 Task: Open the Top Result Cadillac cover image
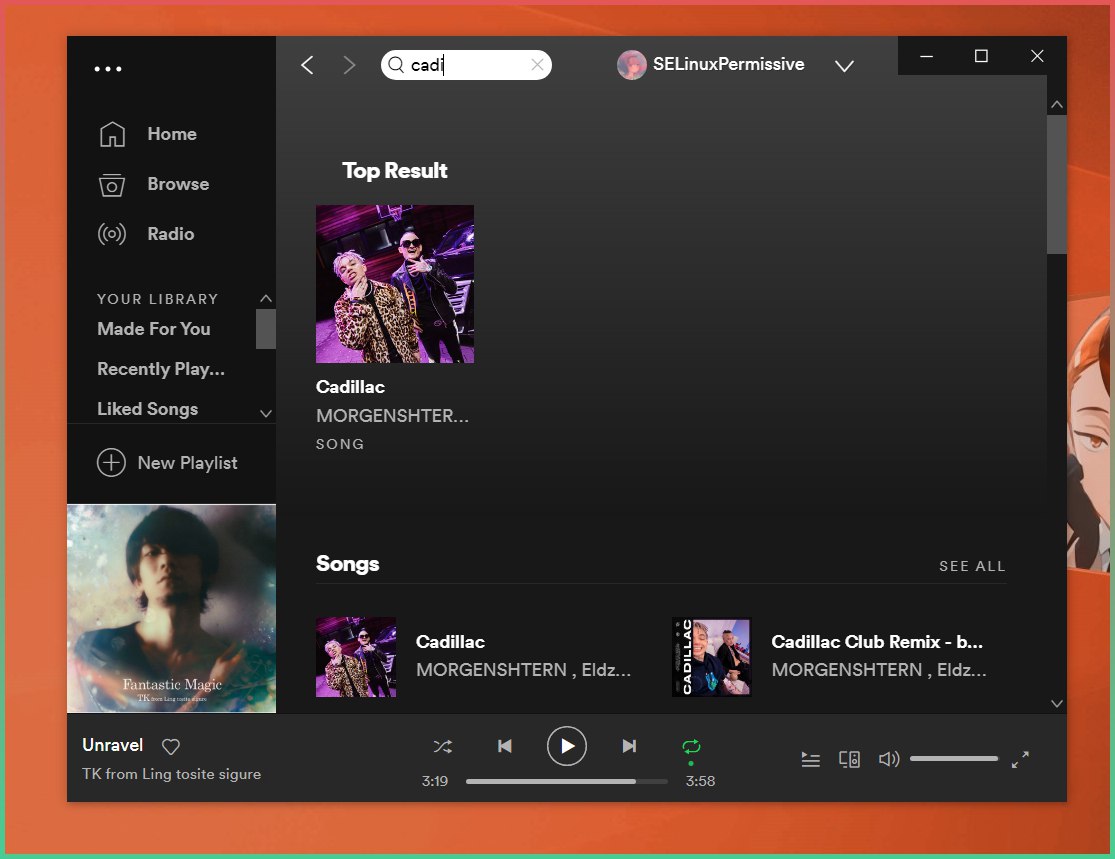pyautogui.click(x=395, y=284)
